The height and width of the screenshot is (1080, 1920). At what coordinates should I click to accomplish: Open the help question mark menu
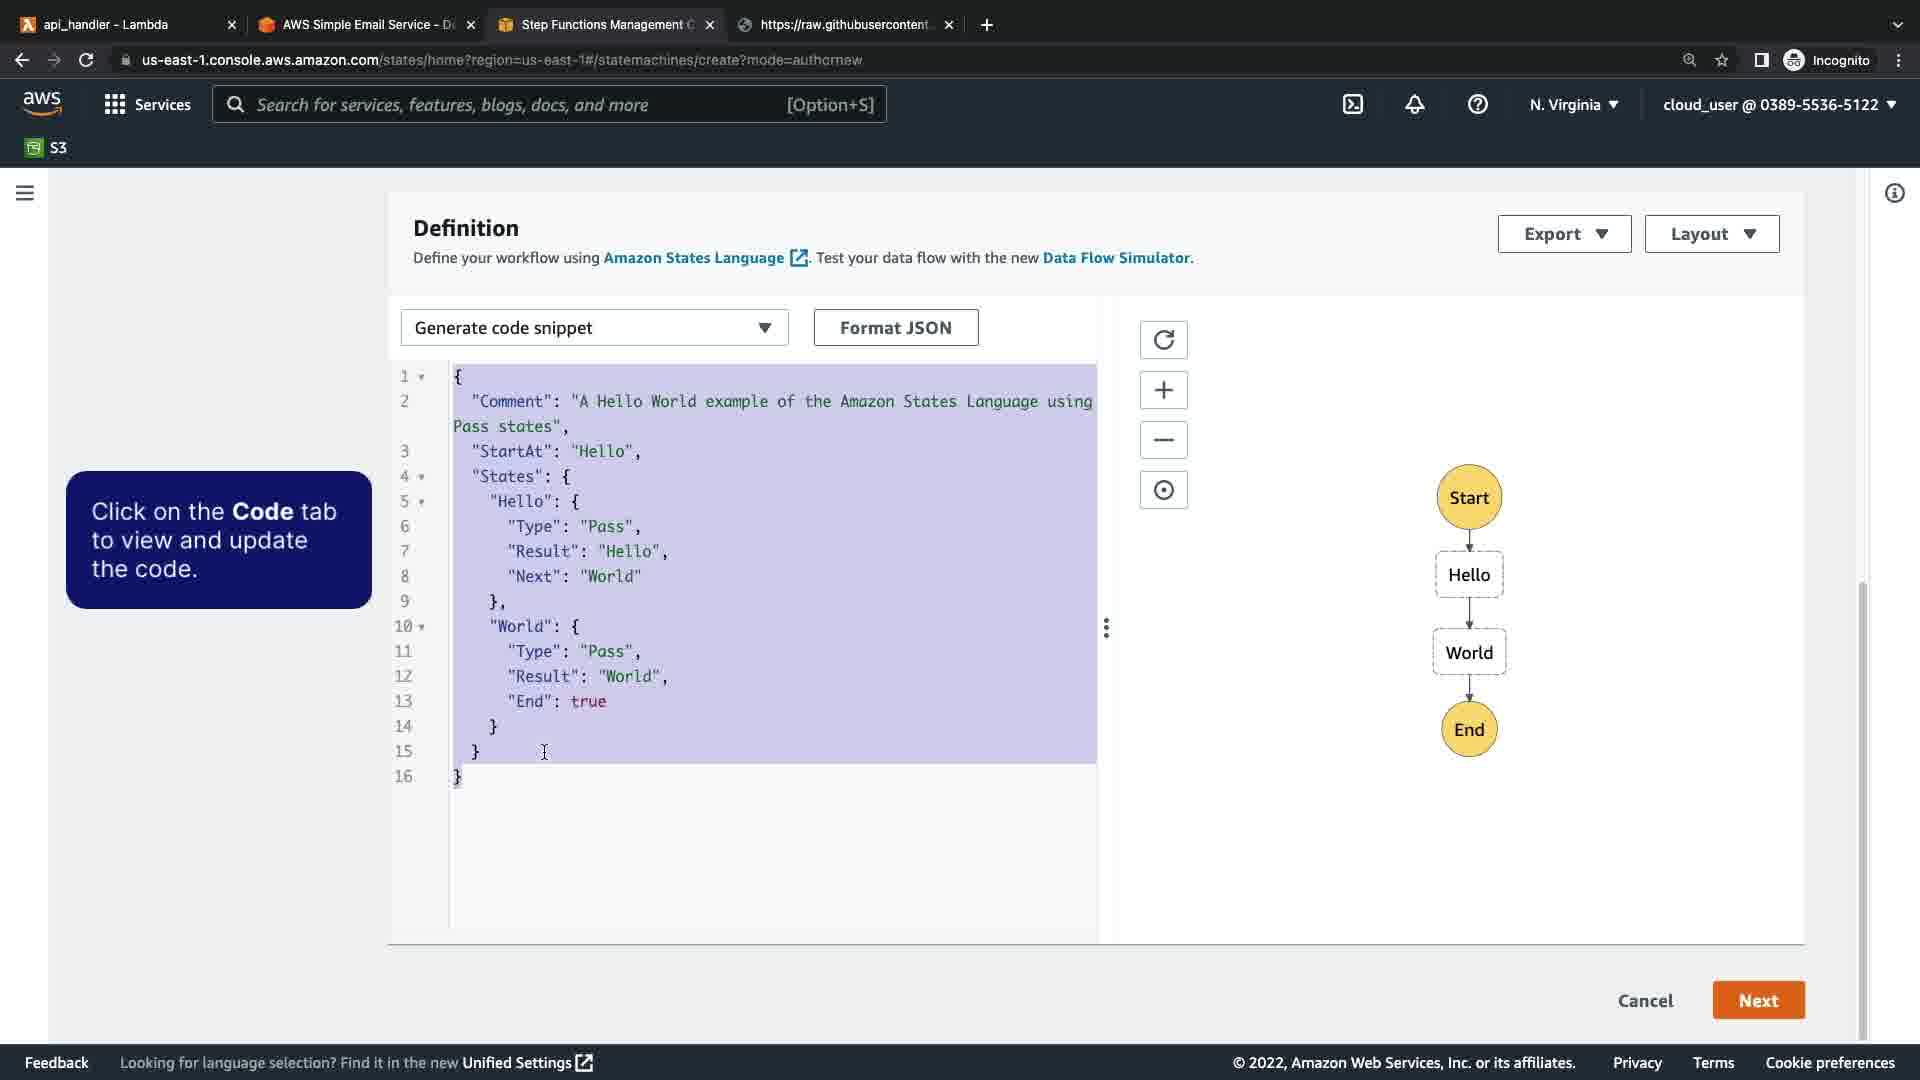click(1477, 105)
